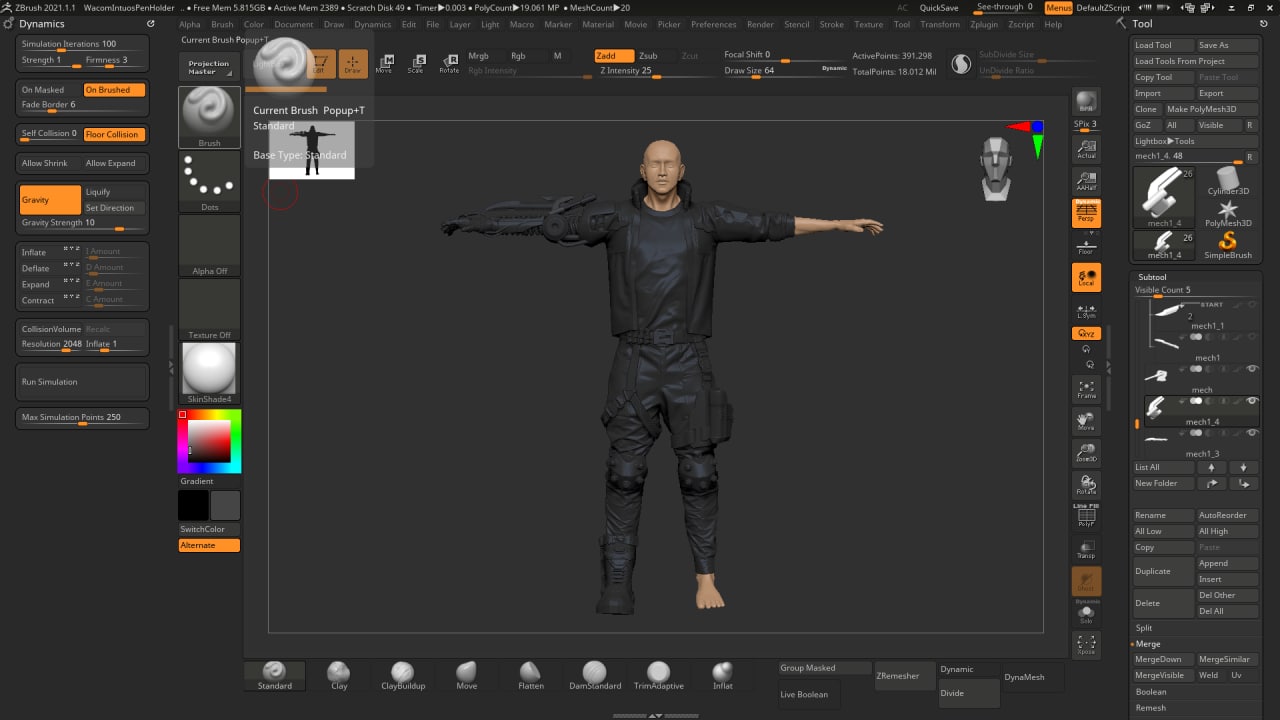Click the QuickSave button
Screen dimensions: 1280x720
point(939,7)
